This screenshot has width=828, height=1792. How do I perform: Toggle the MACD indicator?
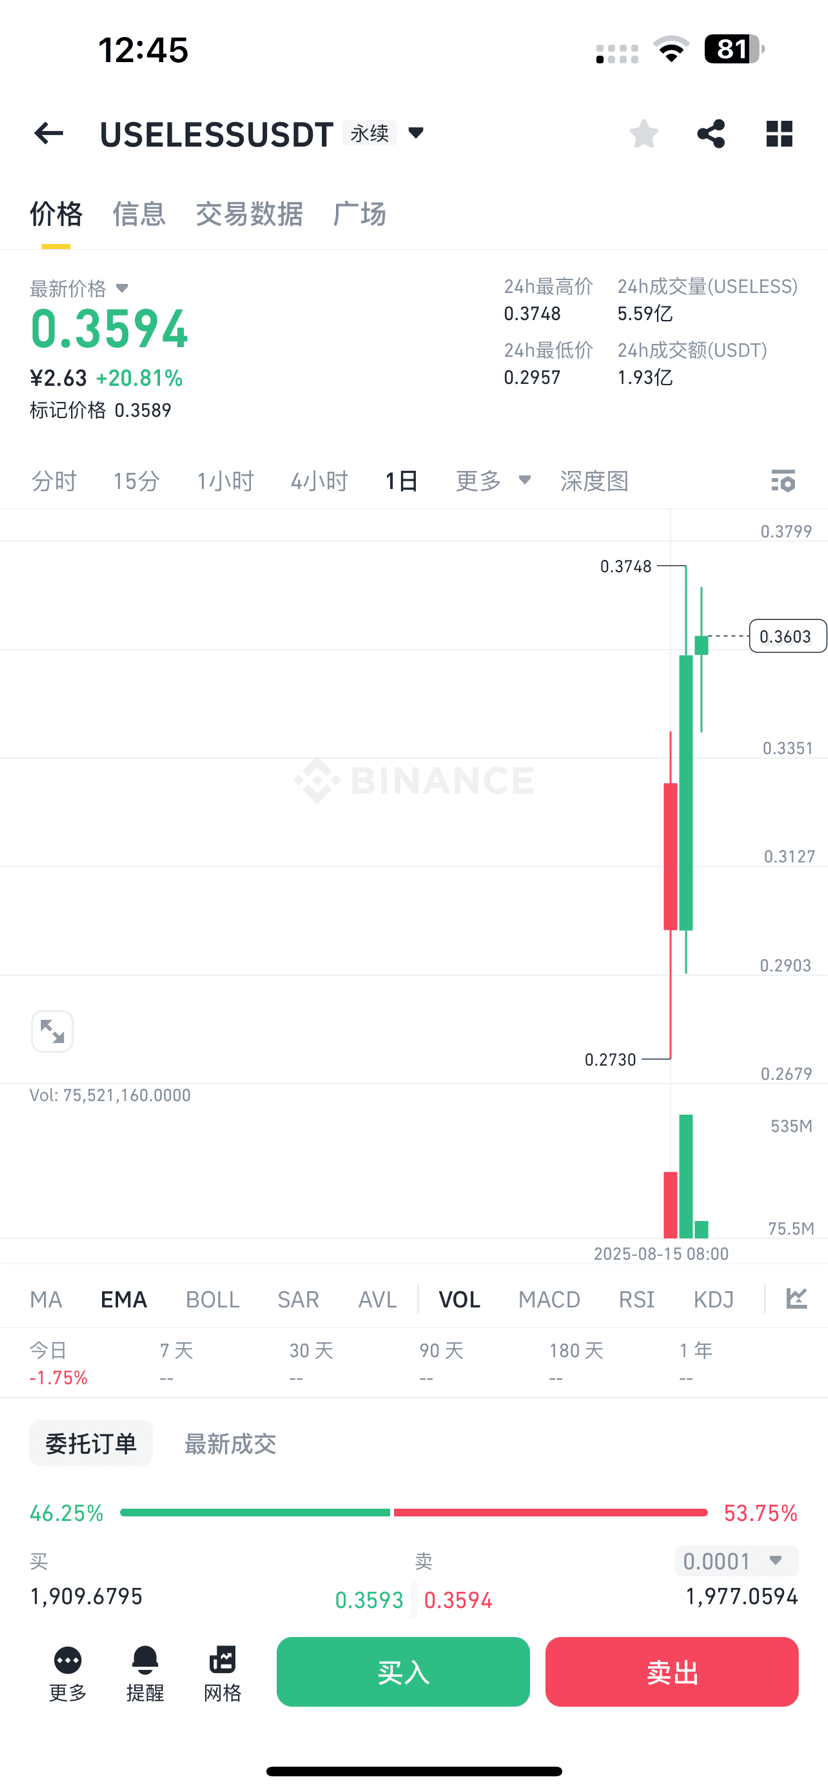coord(549,1298)
